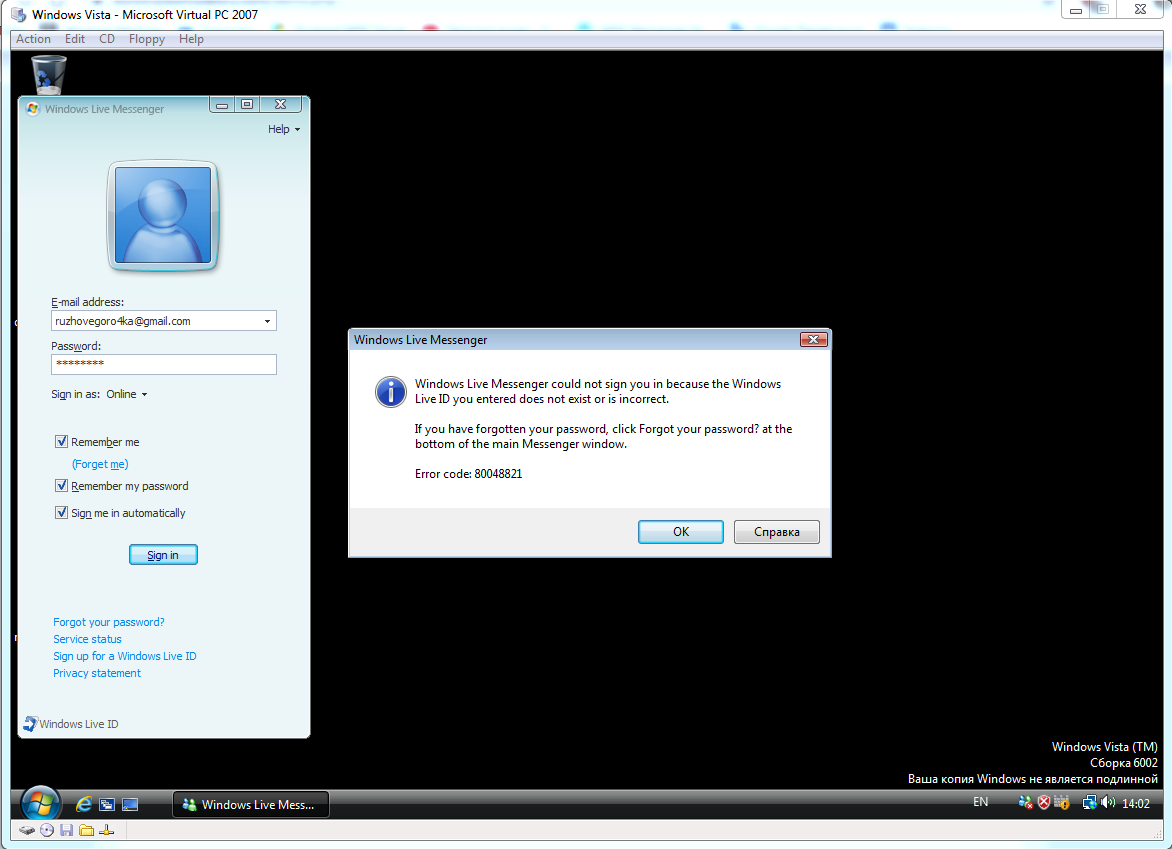Open the Sign in as Online status dropdown
The width and height of the screenshot is (1172, 849).
click(x=127, y=394)
